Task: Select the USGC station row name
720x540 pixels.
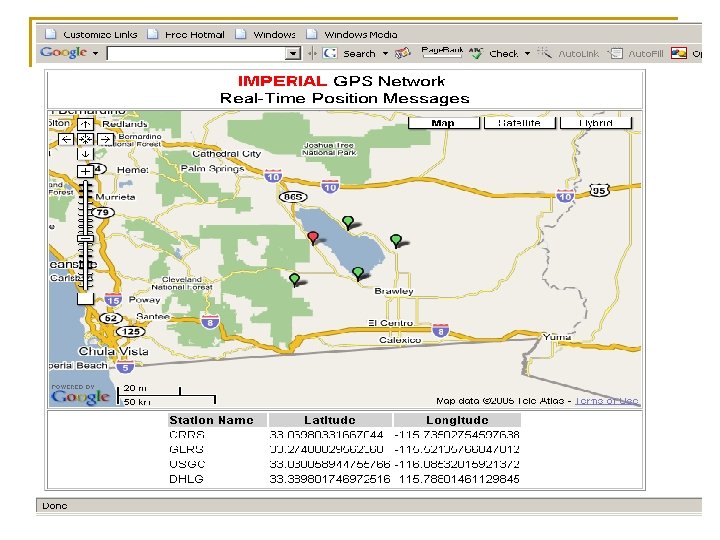Action: (x=187, y=464)
